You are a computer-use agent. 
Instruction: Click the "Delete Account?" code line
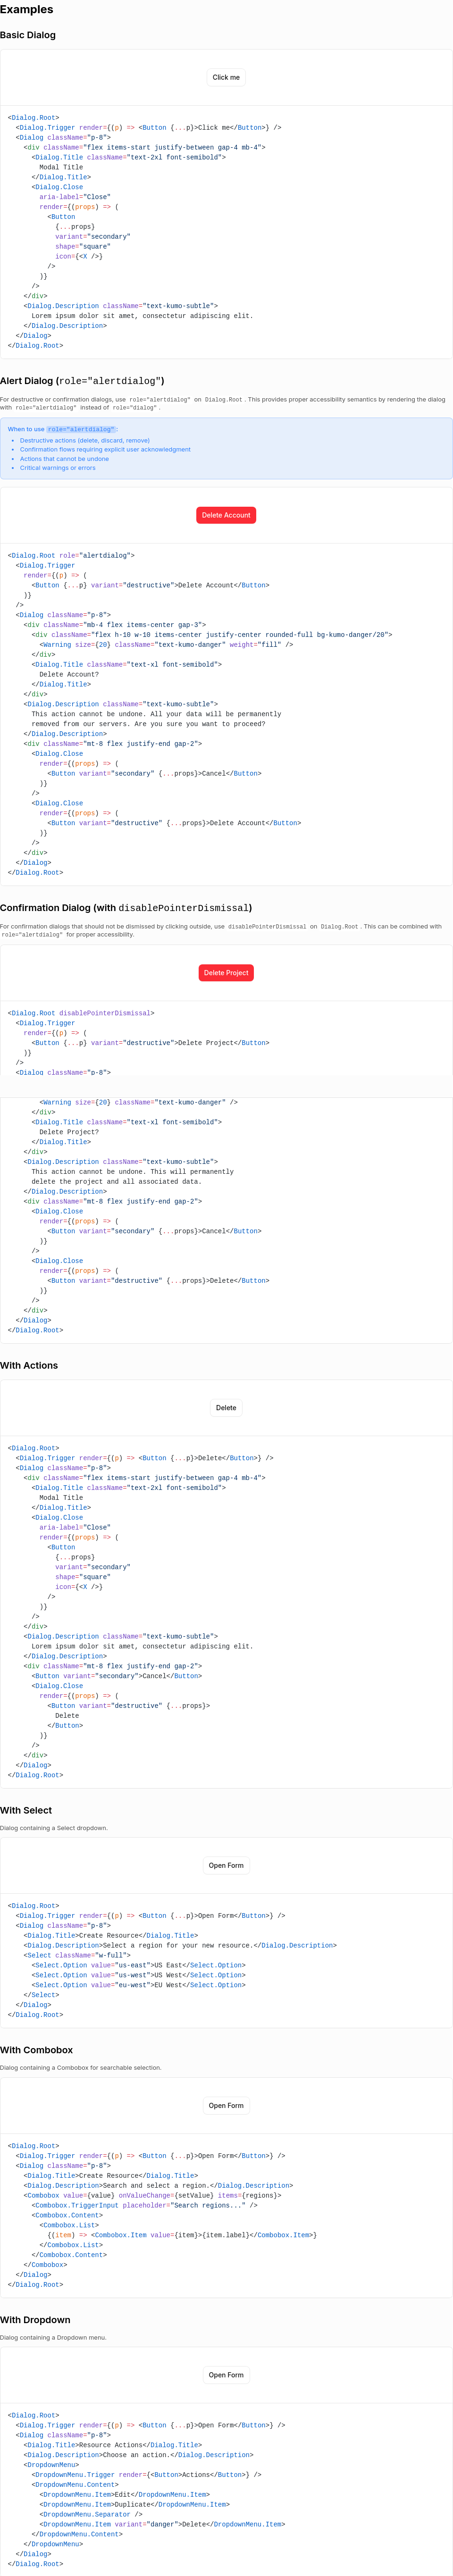click(x=69, y=675)
